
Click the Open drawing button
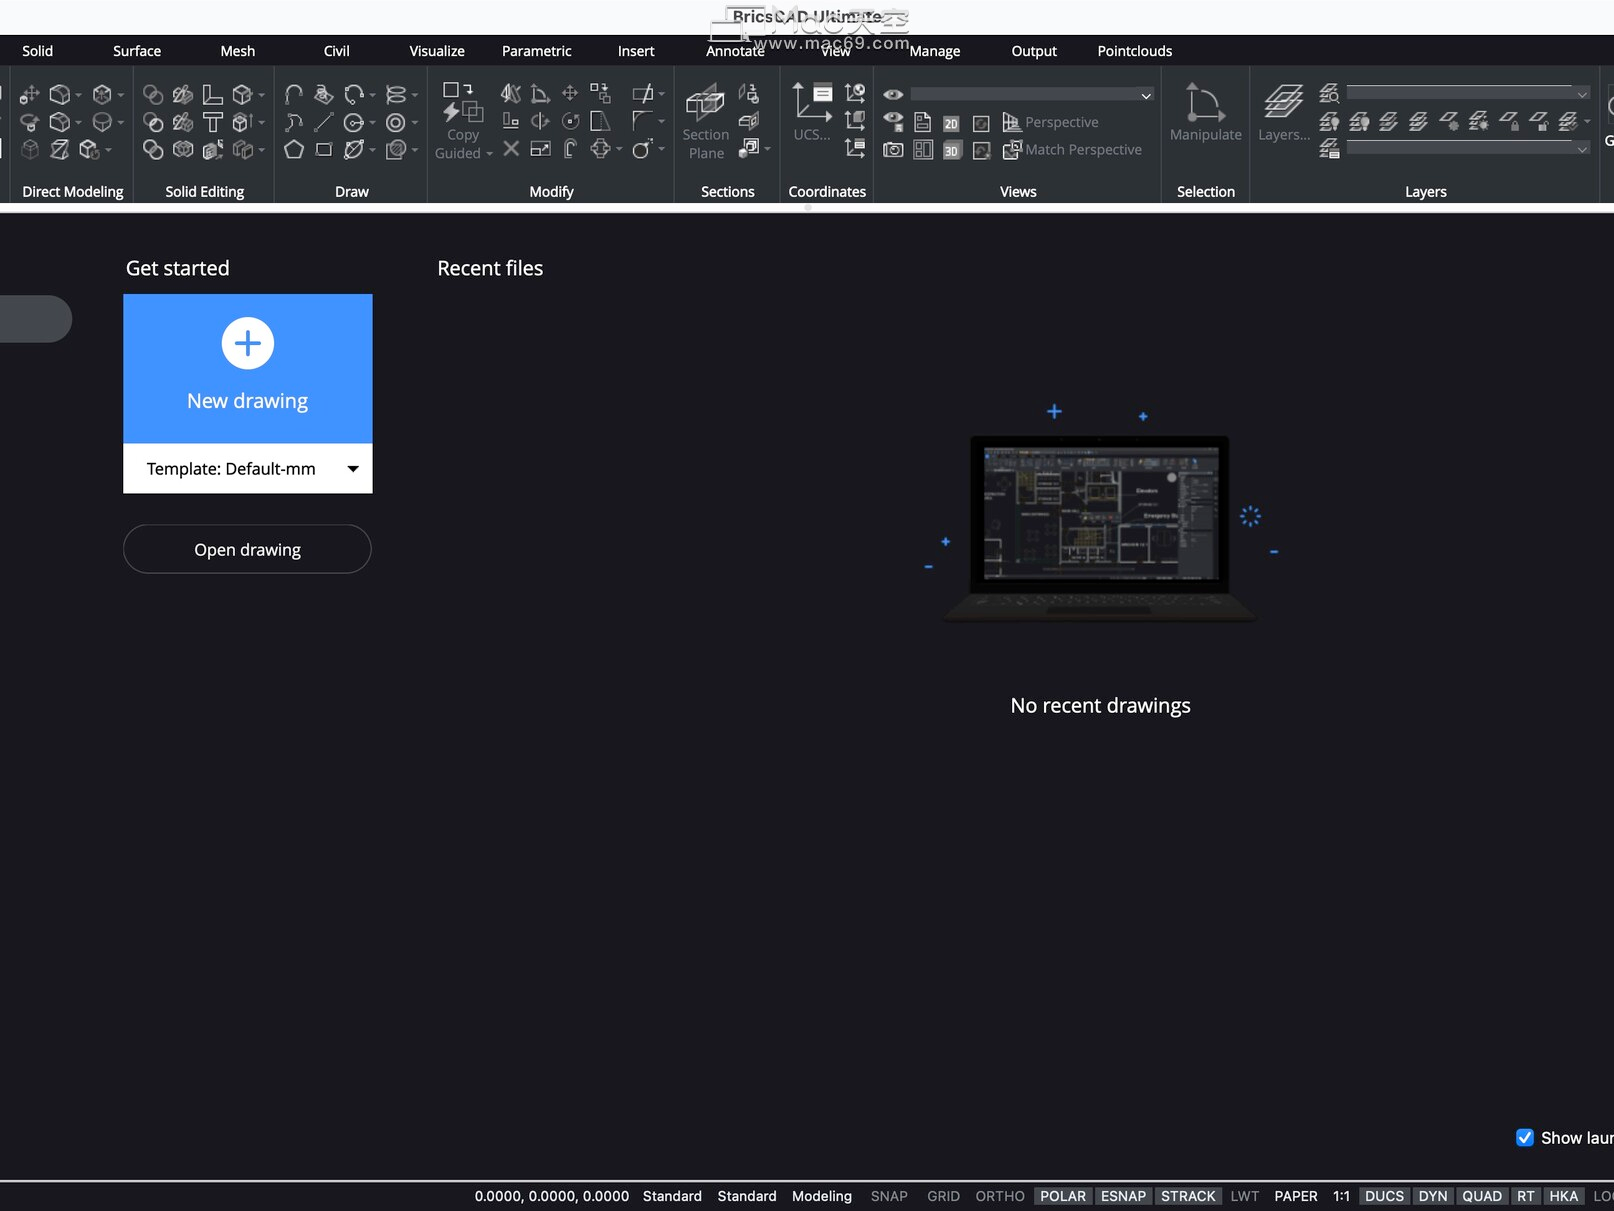click(247, 549)
